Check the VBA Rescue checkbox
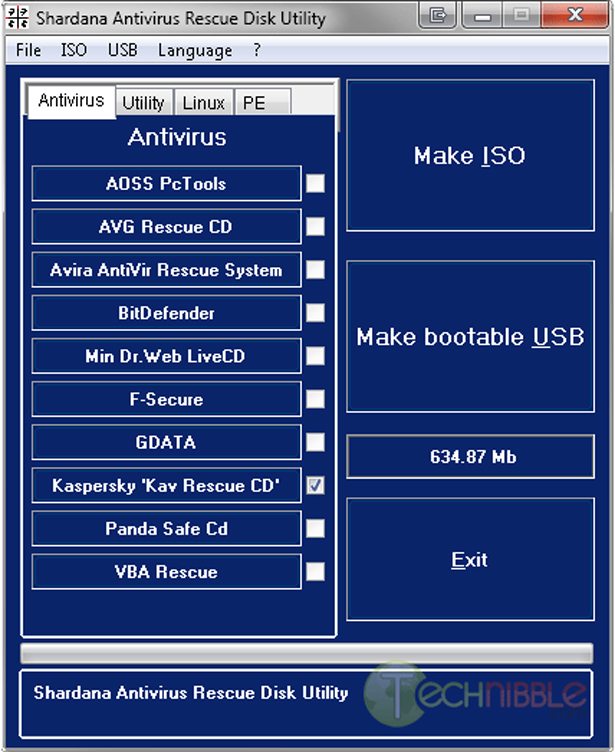 (x=315, y=572)
